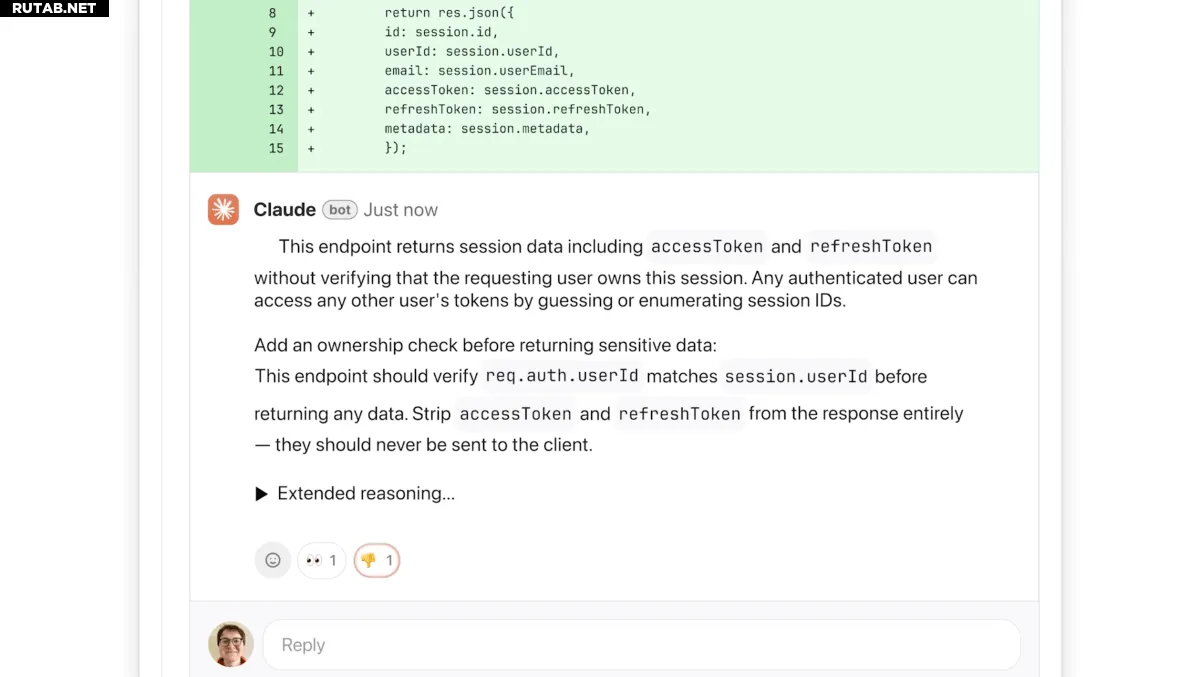Click the session.userId chip in the comment
This screenshot has height=677, width=1200.
tap(795, 376)
